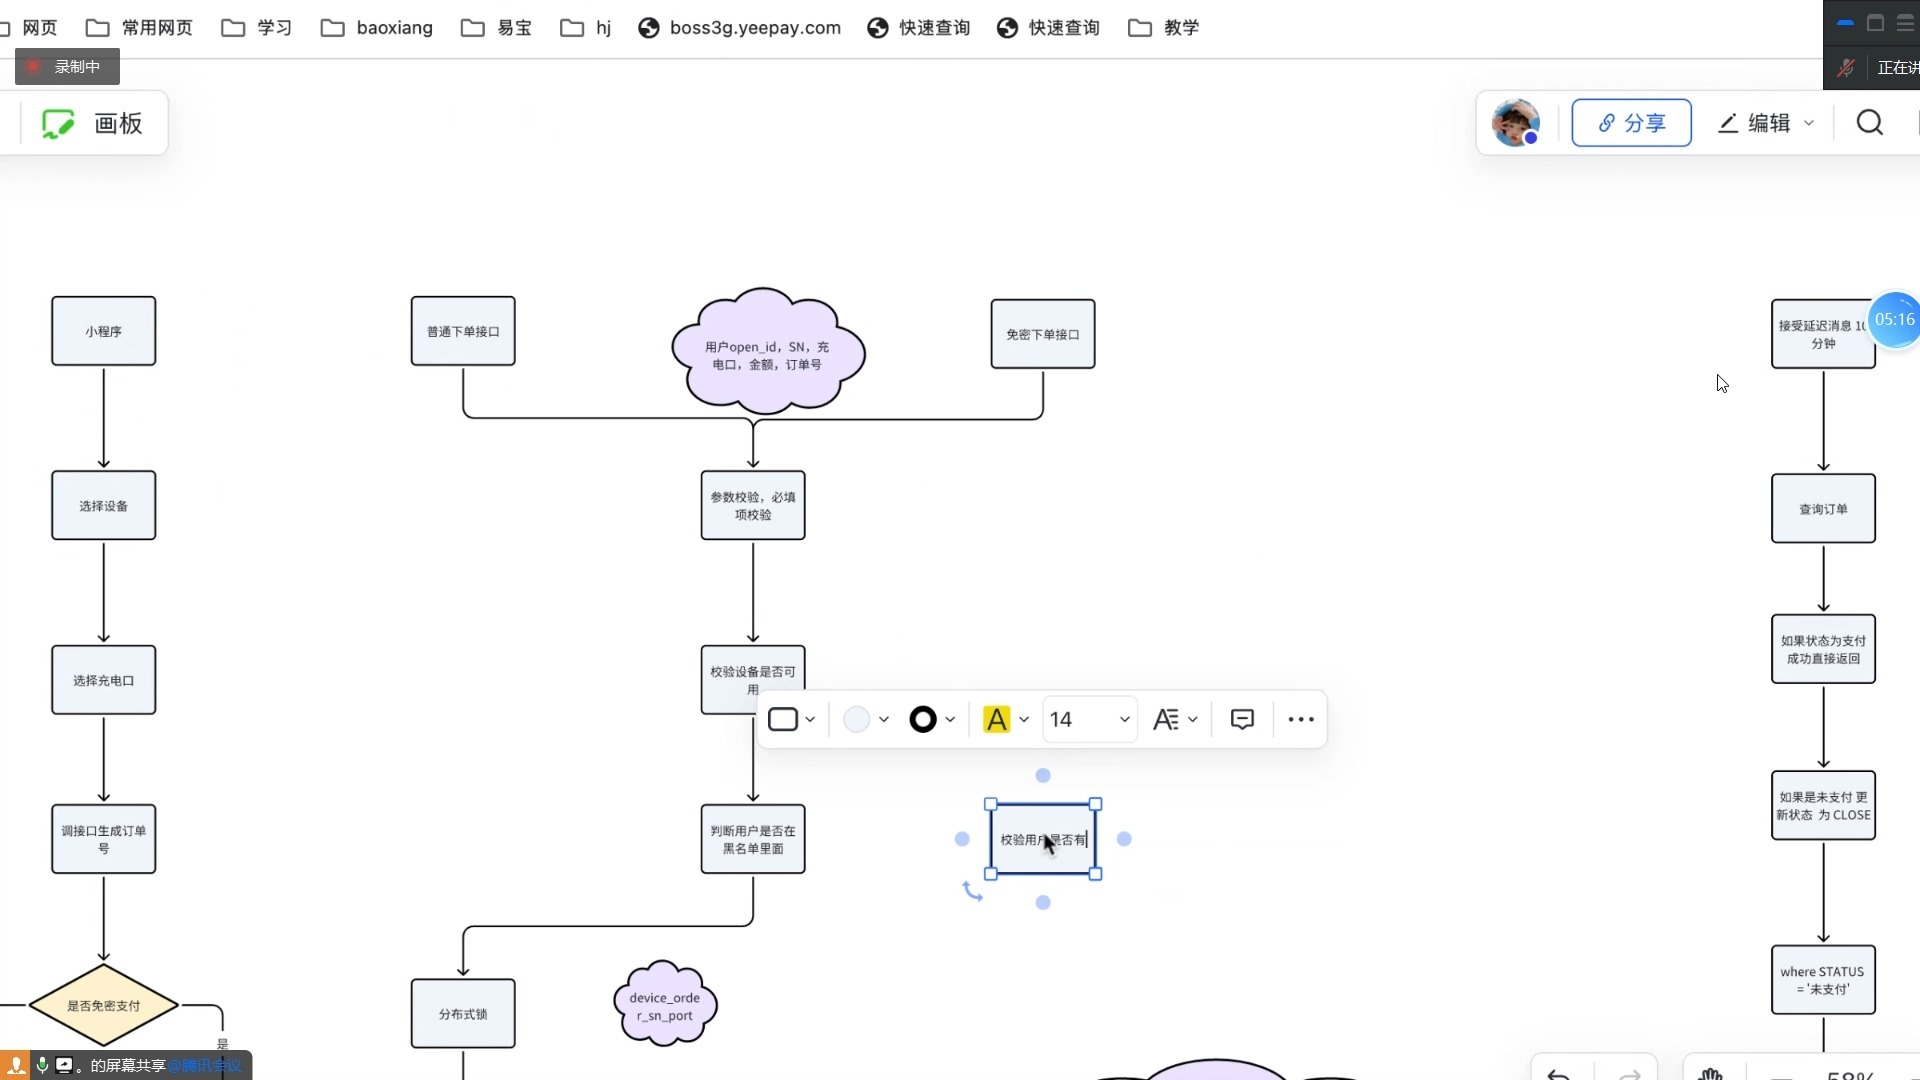
Task: Select the 分布式锁 flowchart node
Action: [463, 1013]
